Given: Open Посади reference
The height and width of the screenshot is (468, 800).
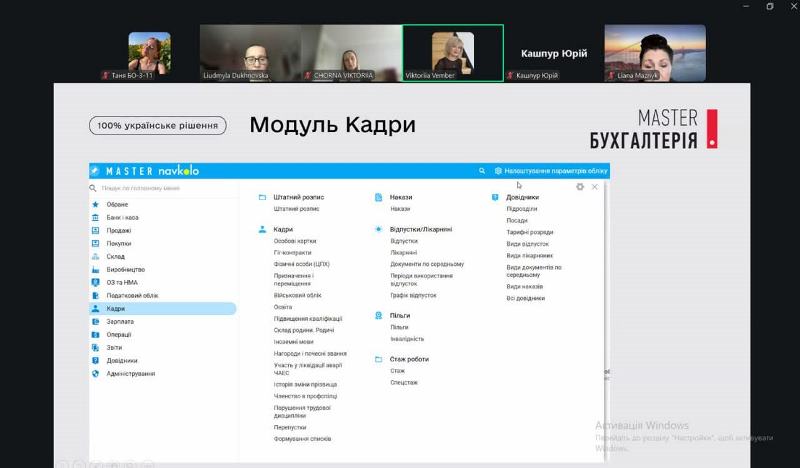Looking at the screenshot, I should [x=517, y=220].
